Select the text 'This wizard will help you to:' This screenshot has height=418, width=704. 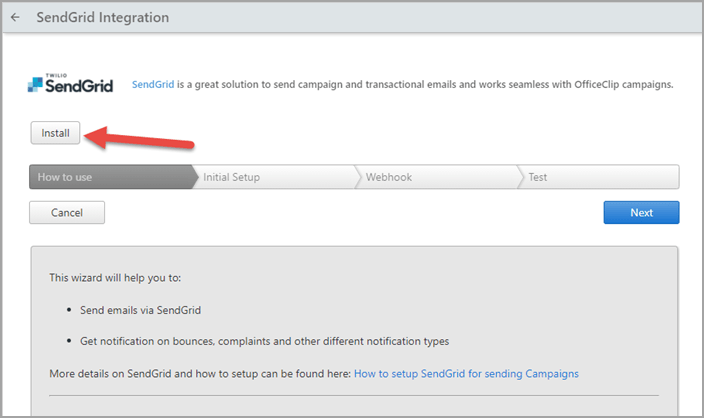[x=115, y=278]
